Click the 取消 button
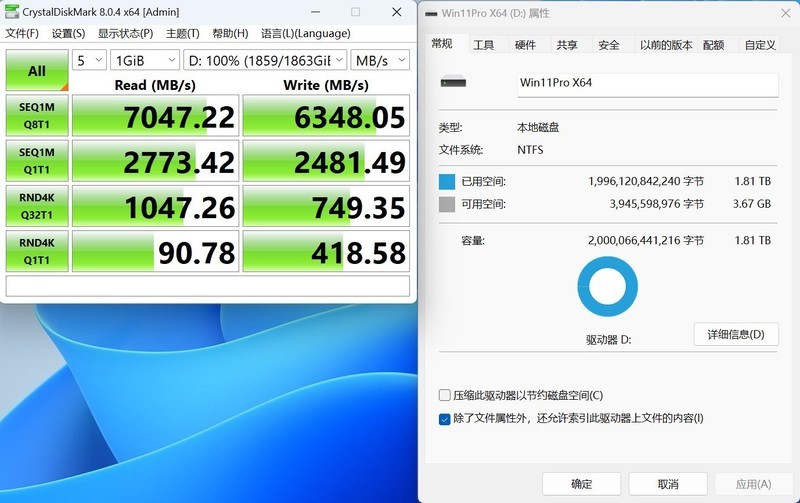This screenshot has height=503, width=800. 668,484
